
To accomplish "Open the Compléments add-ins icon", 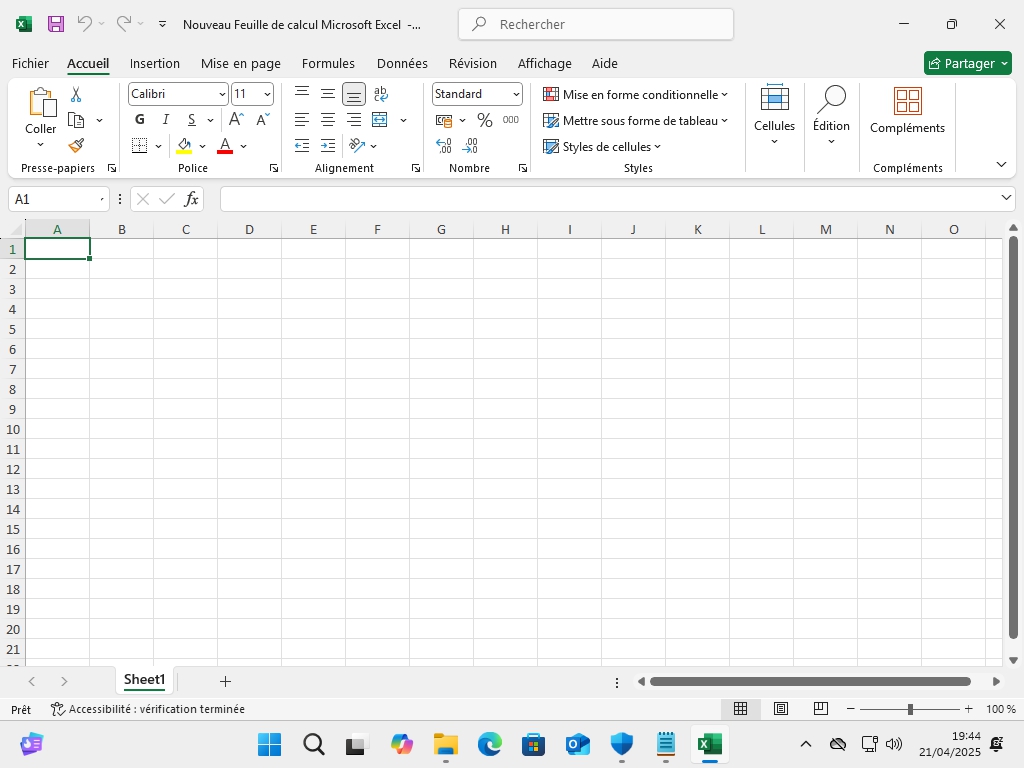I will tap(907, 110).
